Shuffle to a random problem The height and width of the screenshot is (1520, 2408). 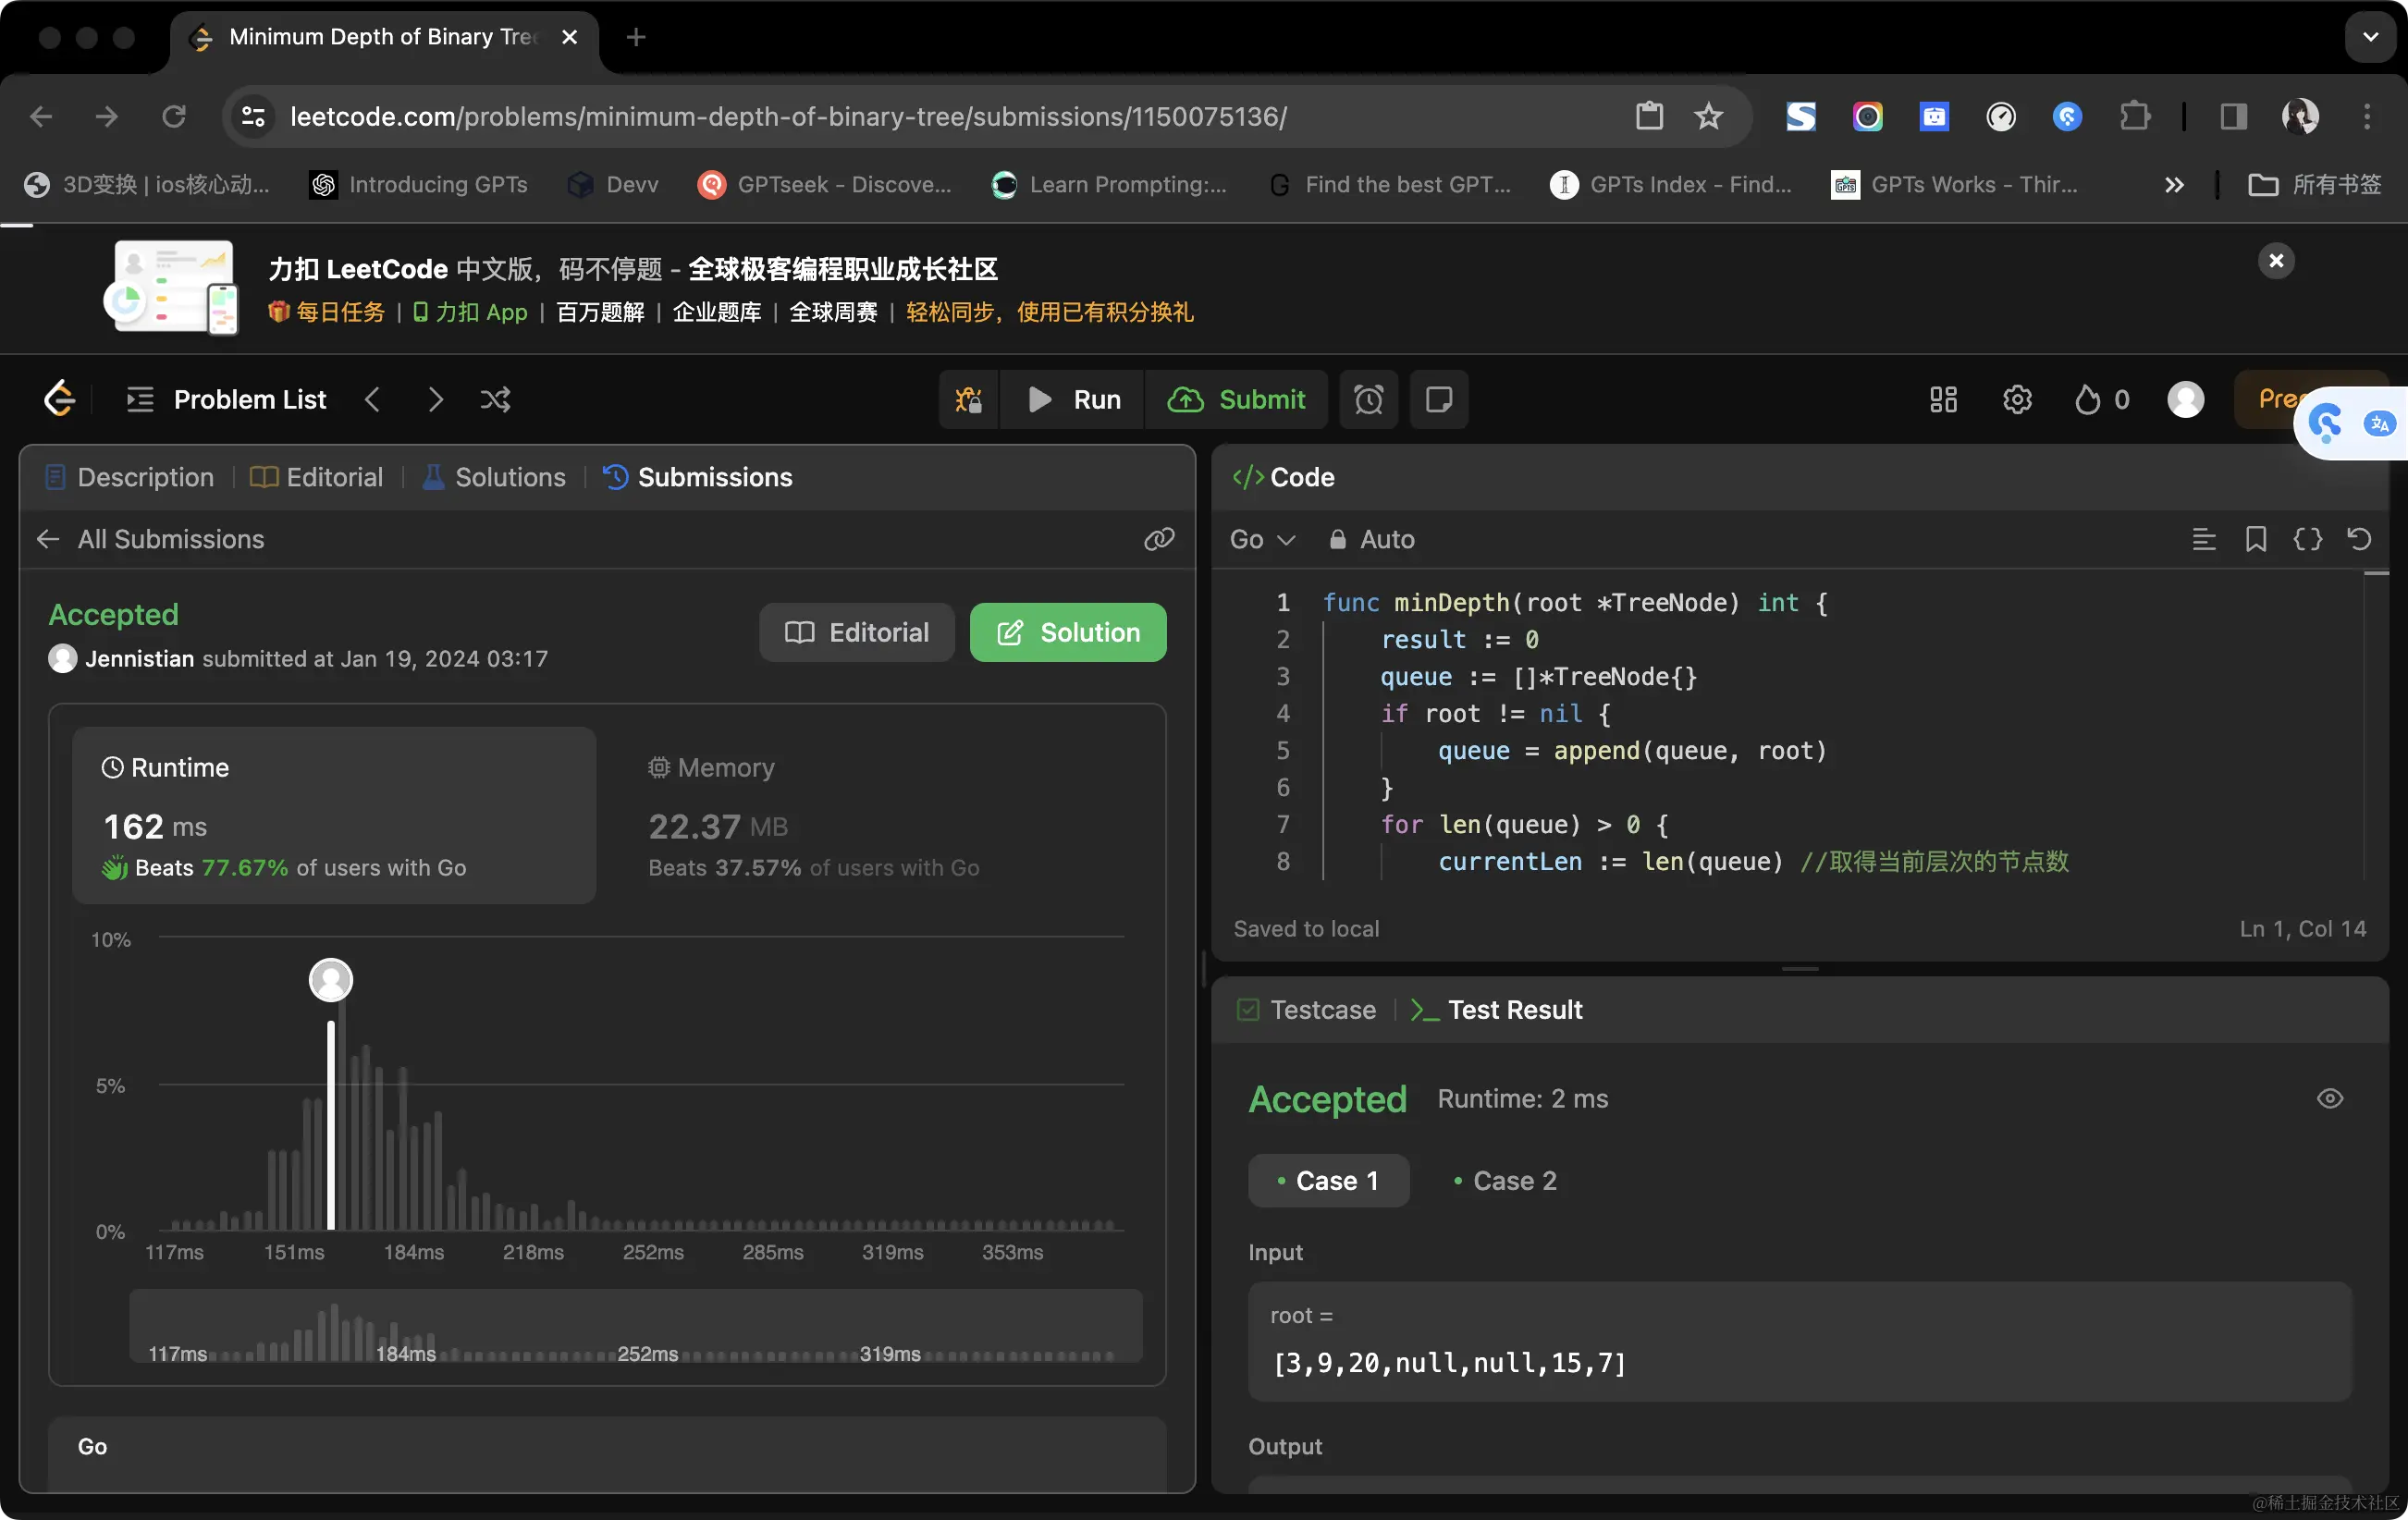[x=495, y=400]
